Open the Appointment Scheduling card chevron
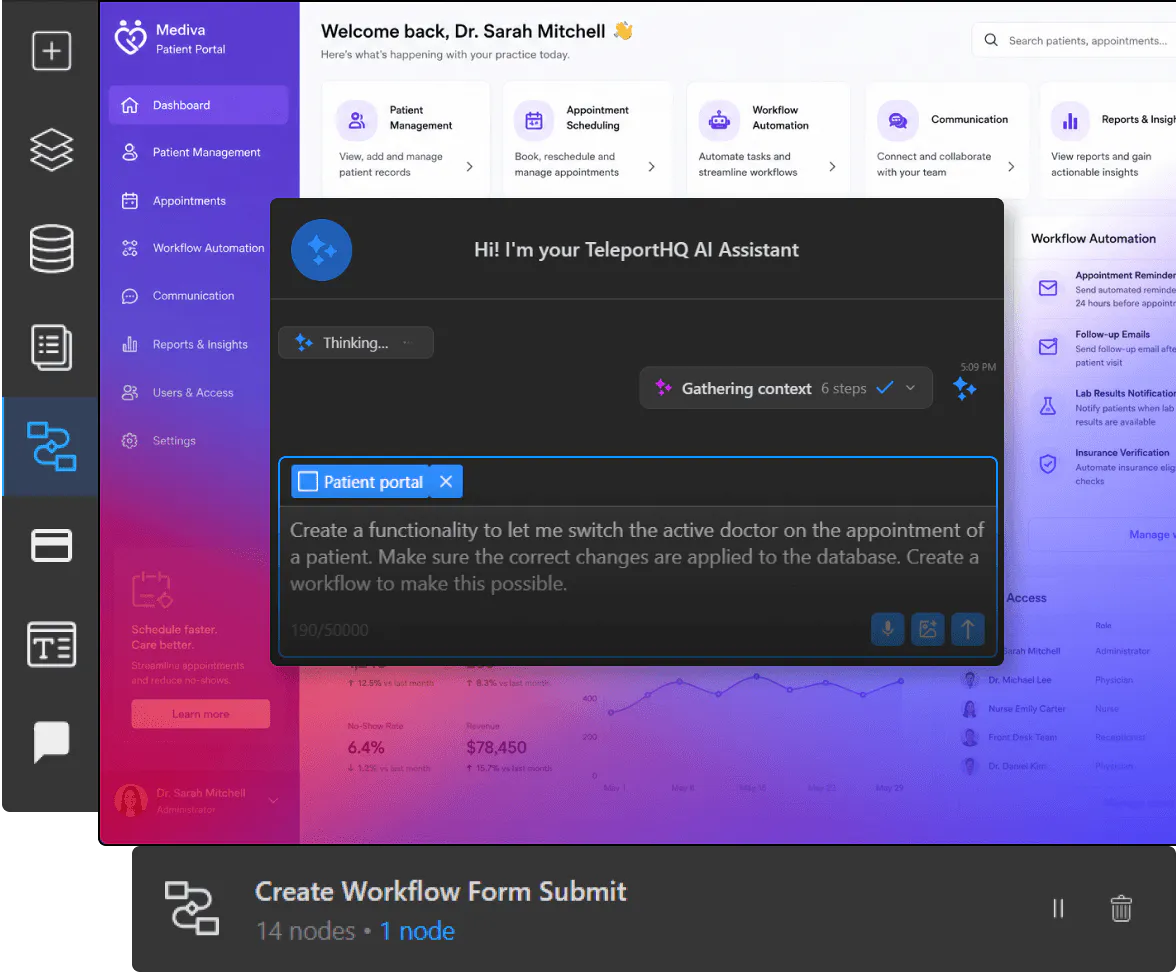The width and height of the screenshot is (1176, 972). pos(651,166)
